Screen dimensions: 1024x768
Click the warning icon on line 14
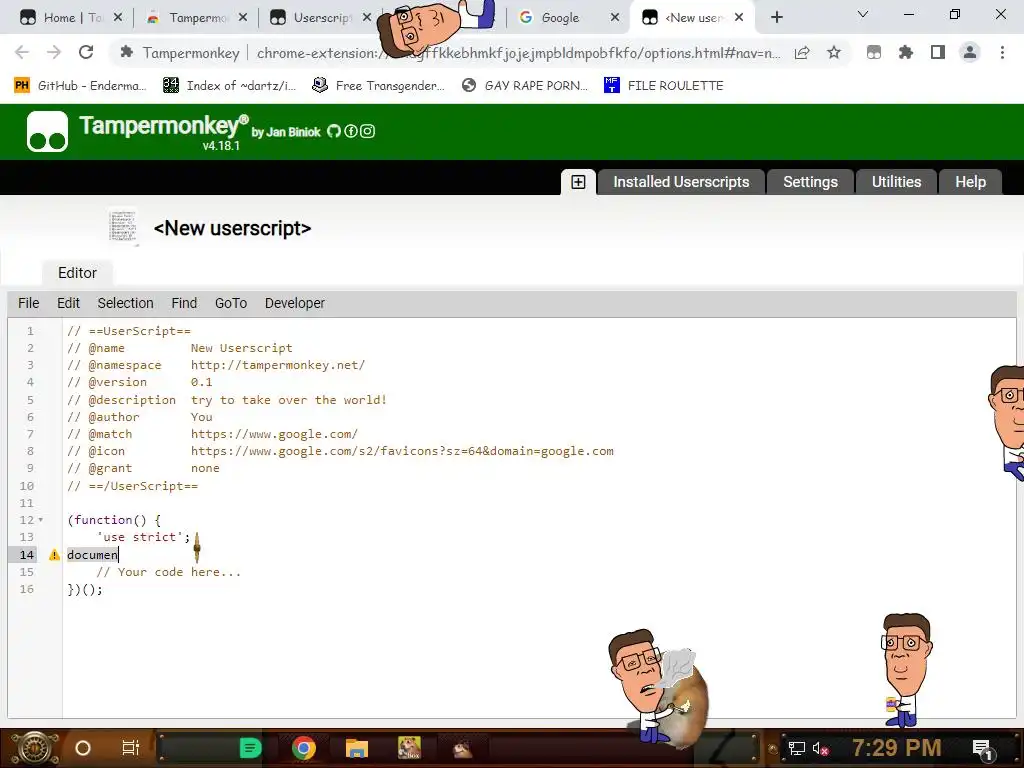54,554
